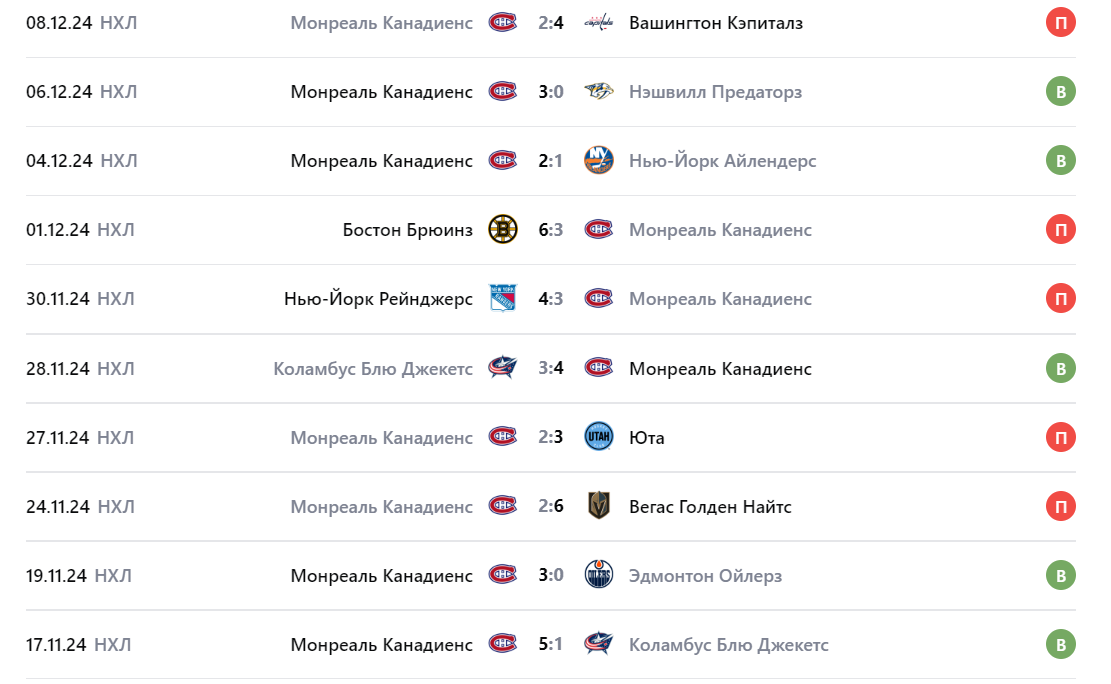1111x684 pixels.
Task: Click the Utah team logo
Action: point(598,437)
